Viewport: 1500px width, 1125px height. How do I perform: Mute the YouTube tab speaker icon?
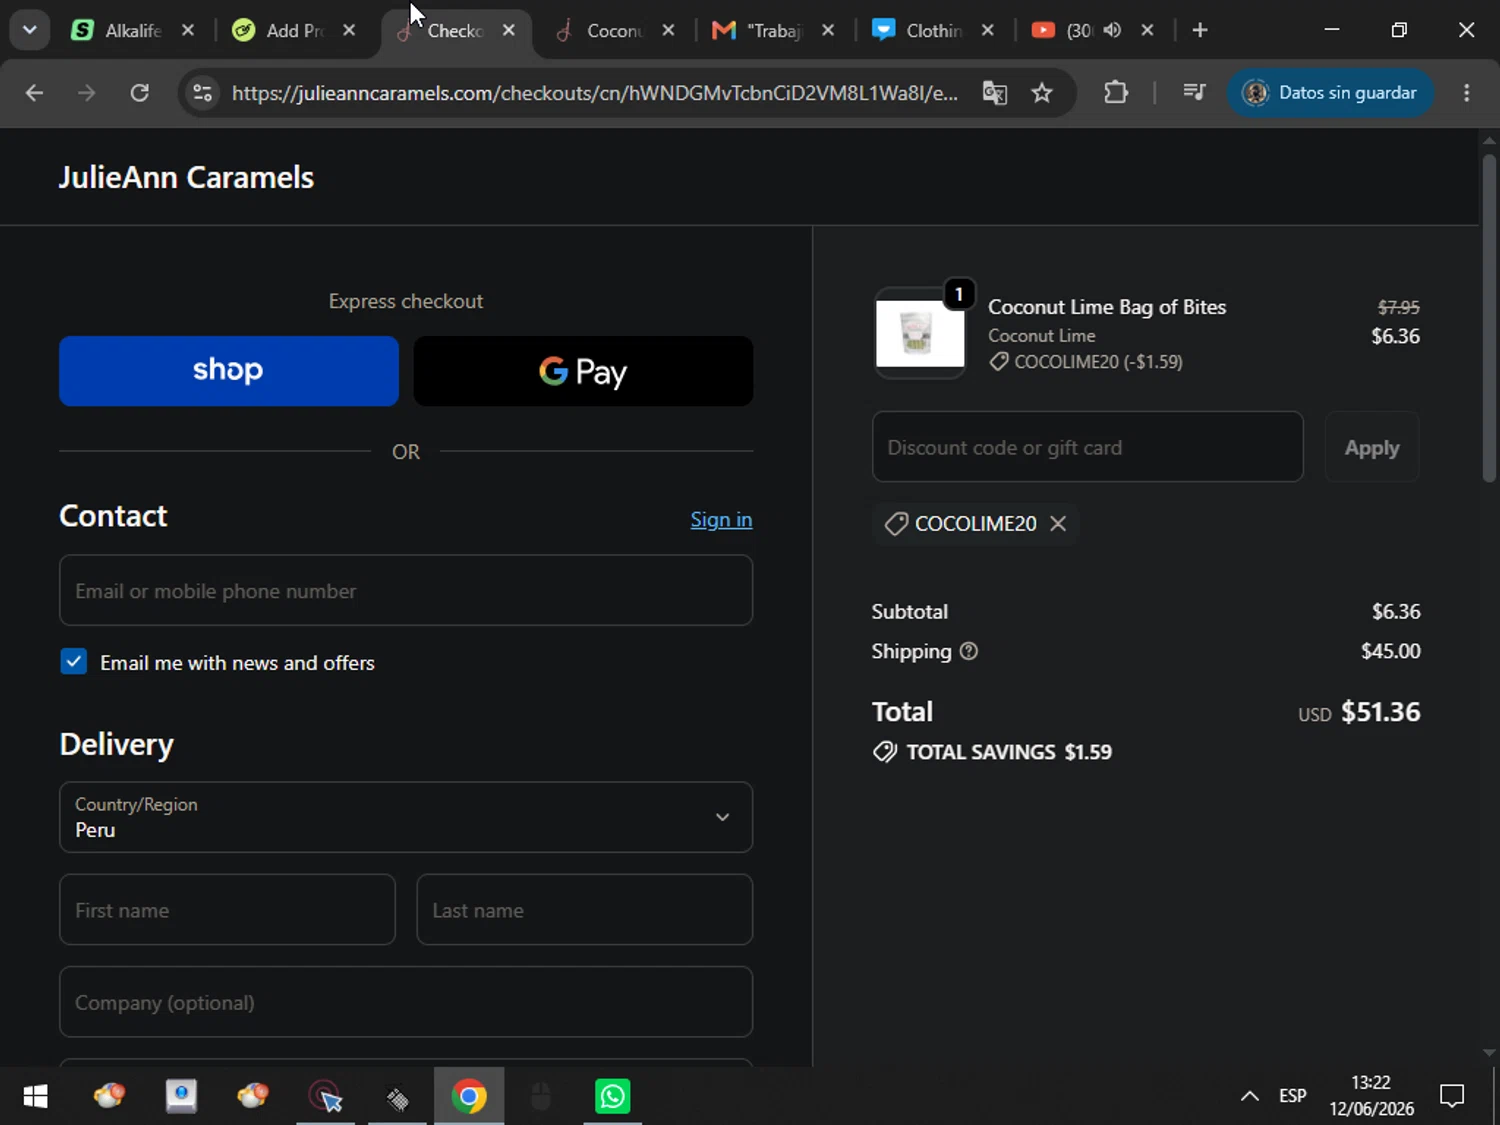1112,30
